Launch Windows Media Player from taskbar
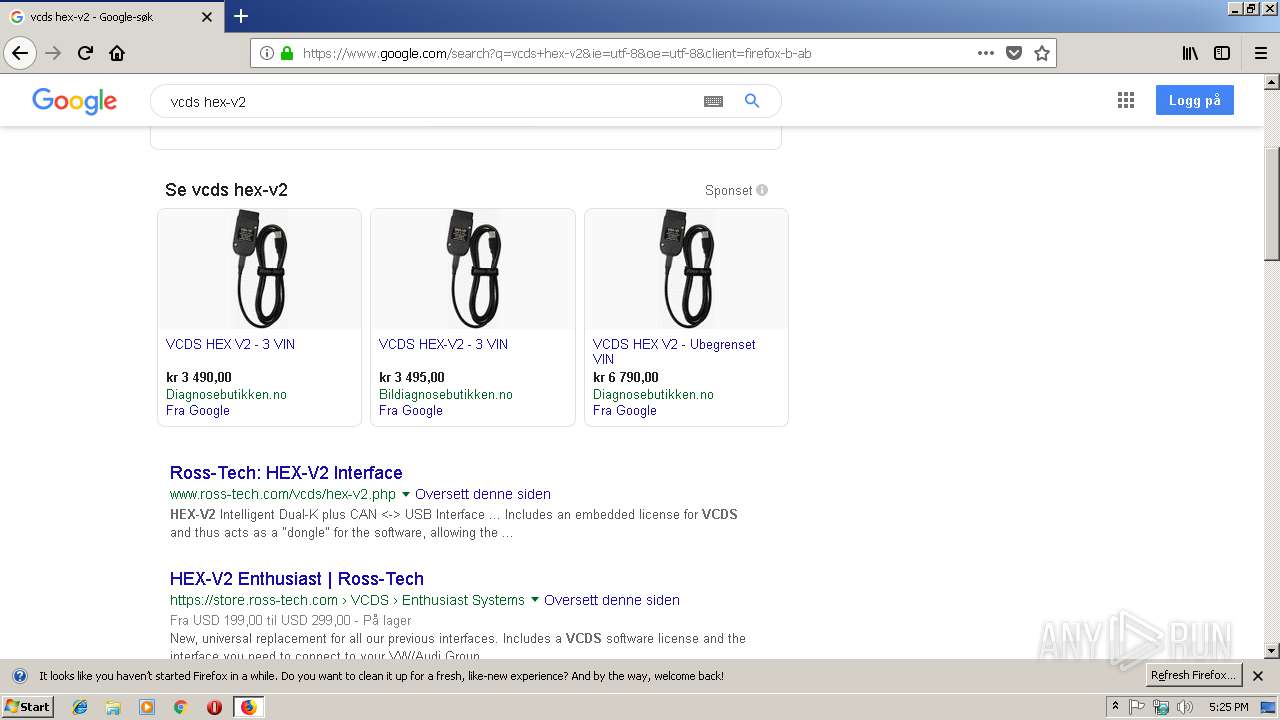 pyautogui.click(x=147, y=707)
